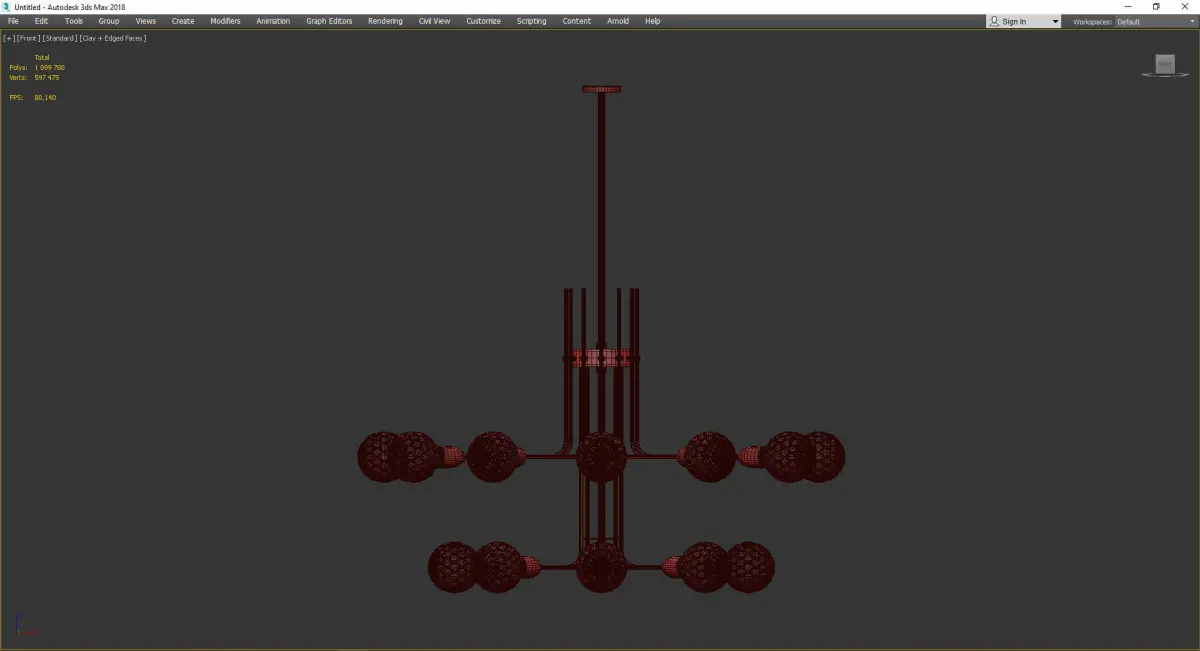
Task: Open the Rendering menu
Action: 385,21
